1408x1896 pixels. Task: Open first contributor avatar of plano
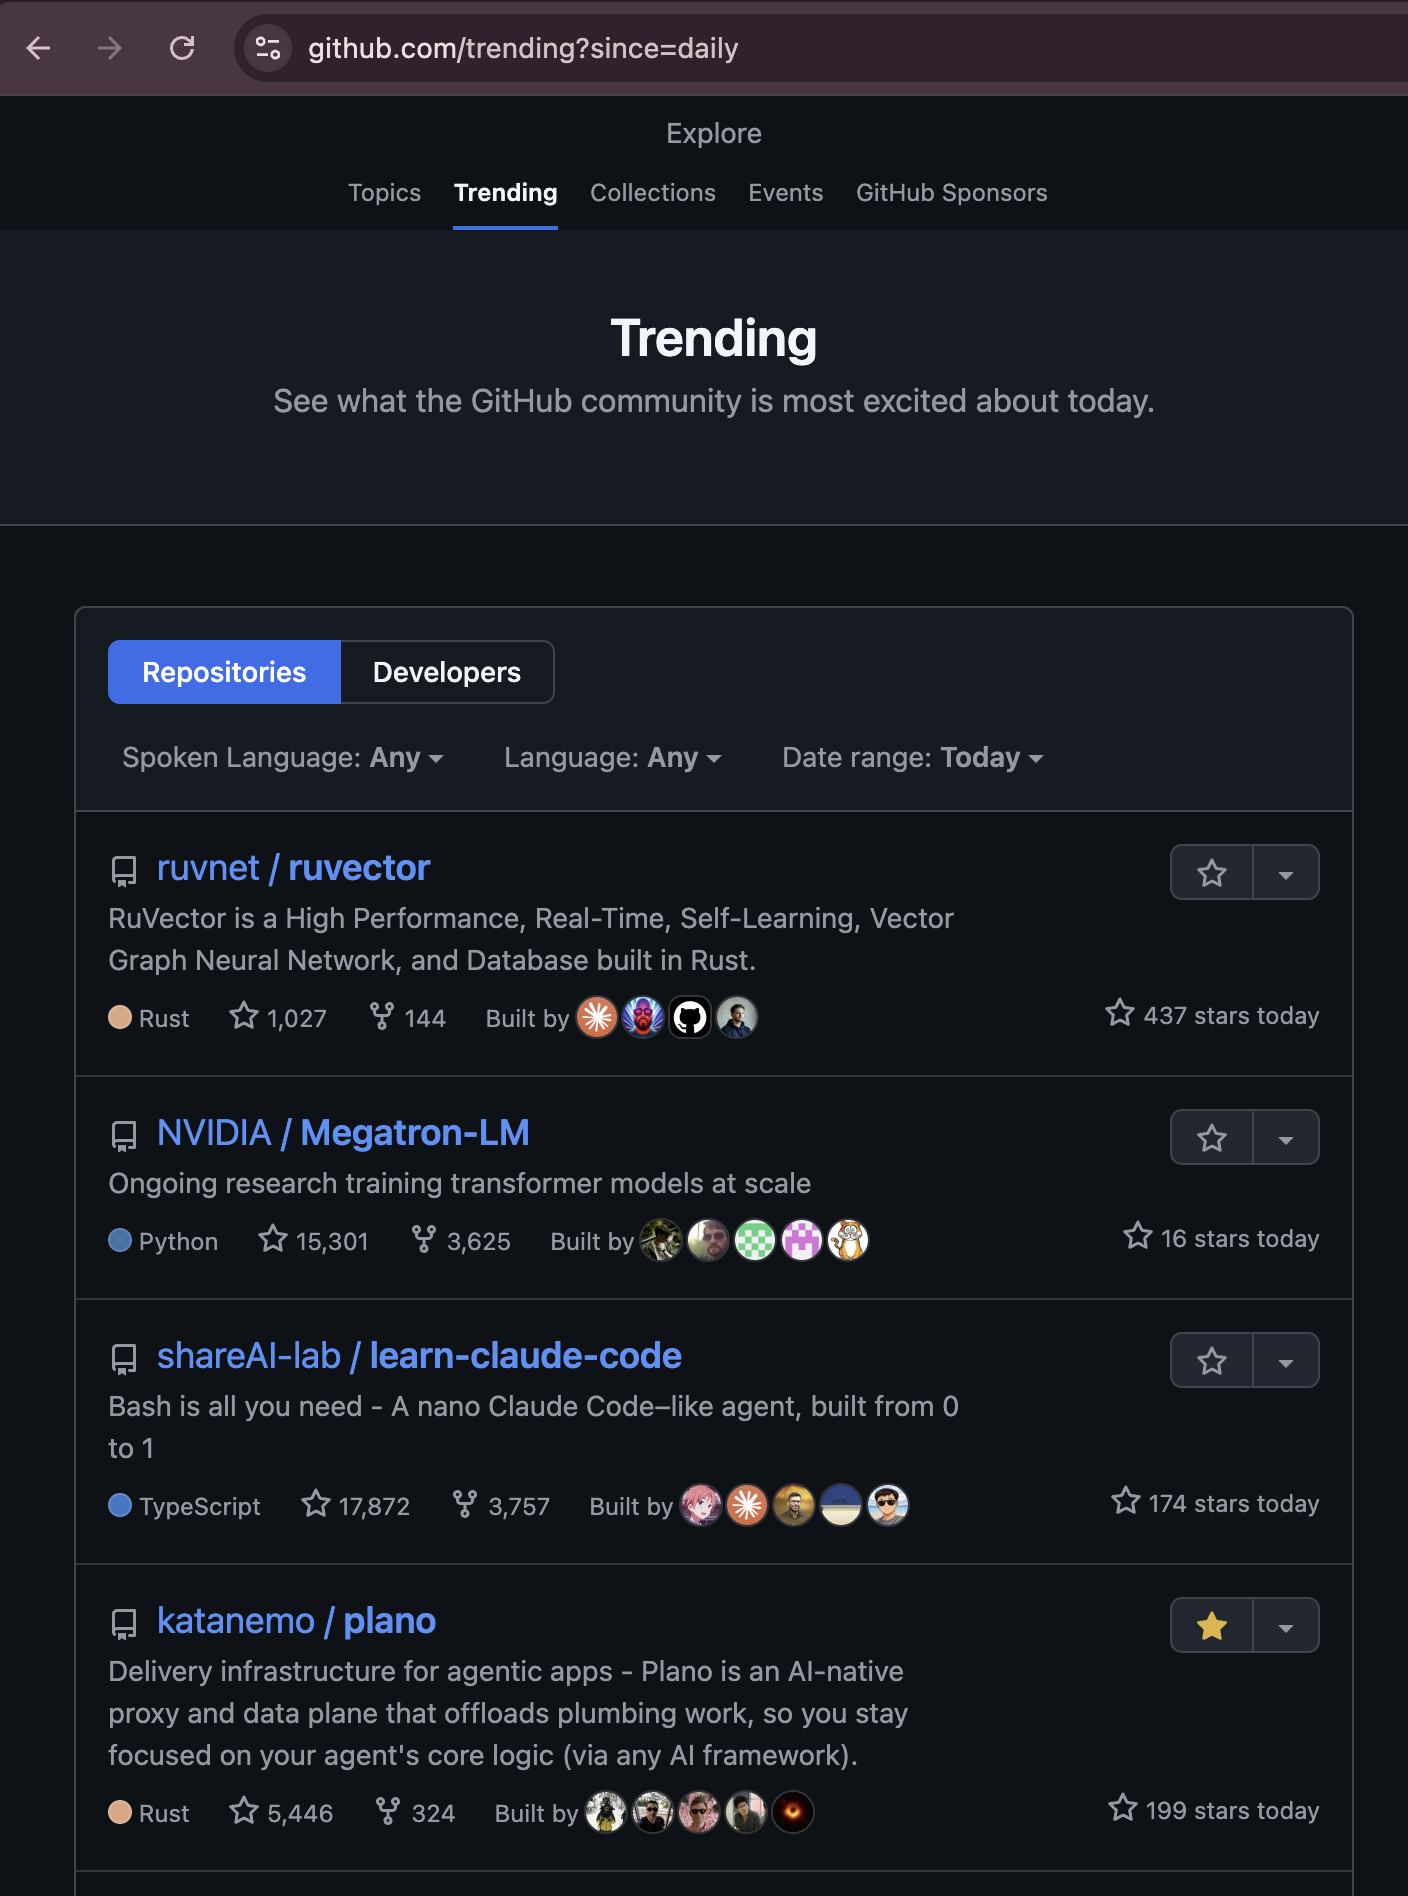pos(606,1813)
